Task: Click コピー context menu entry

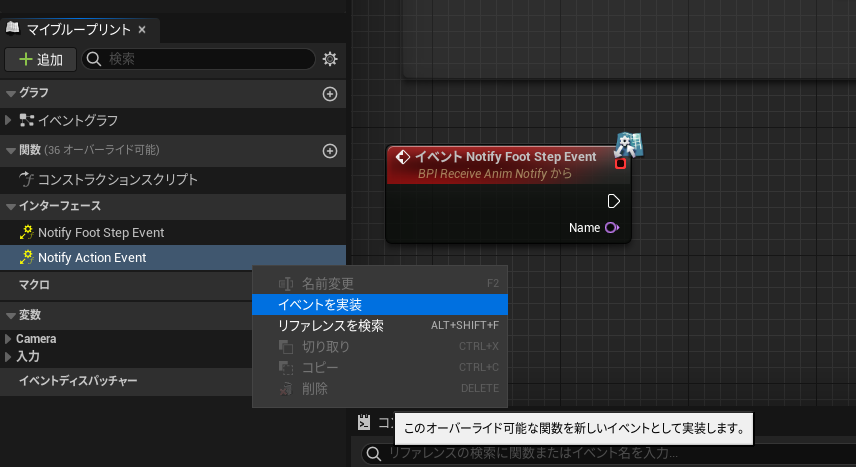Action: coord(380,368)
